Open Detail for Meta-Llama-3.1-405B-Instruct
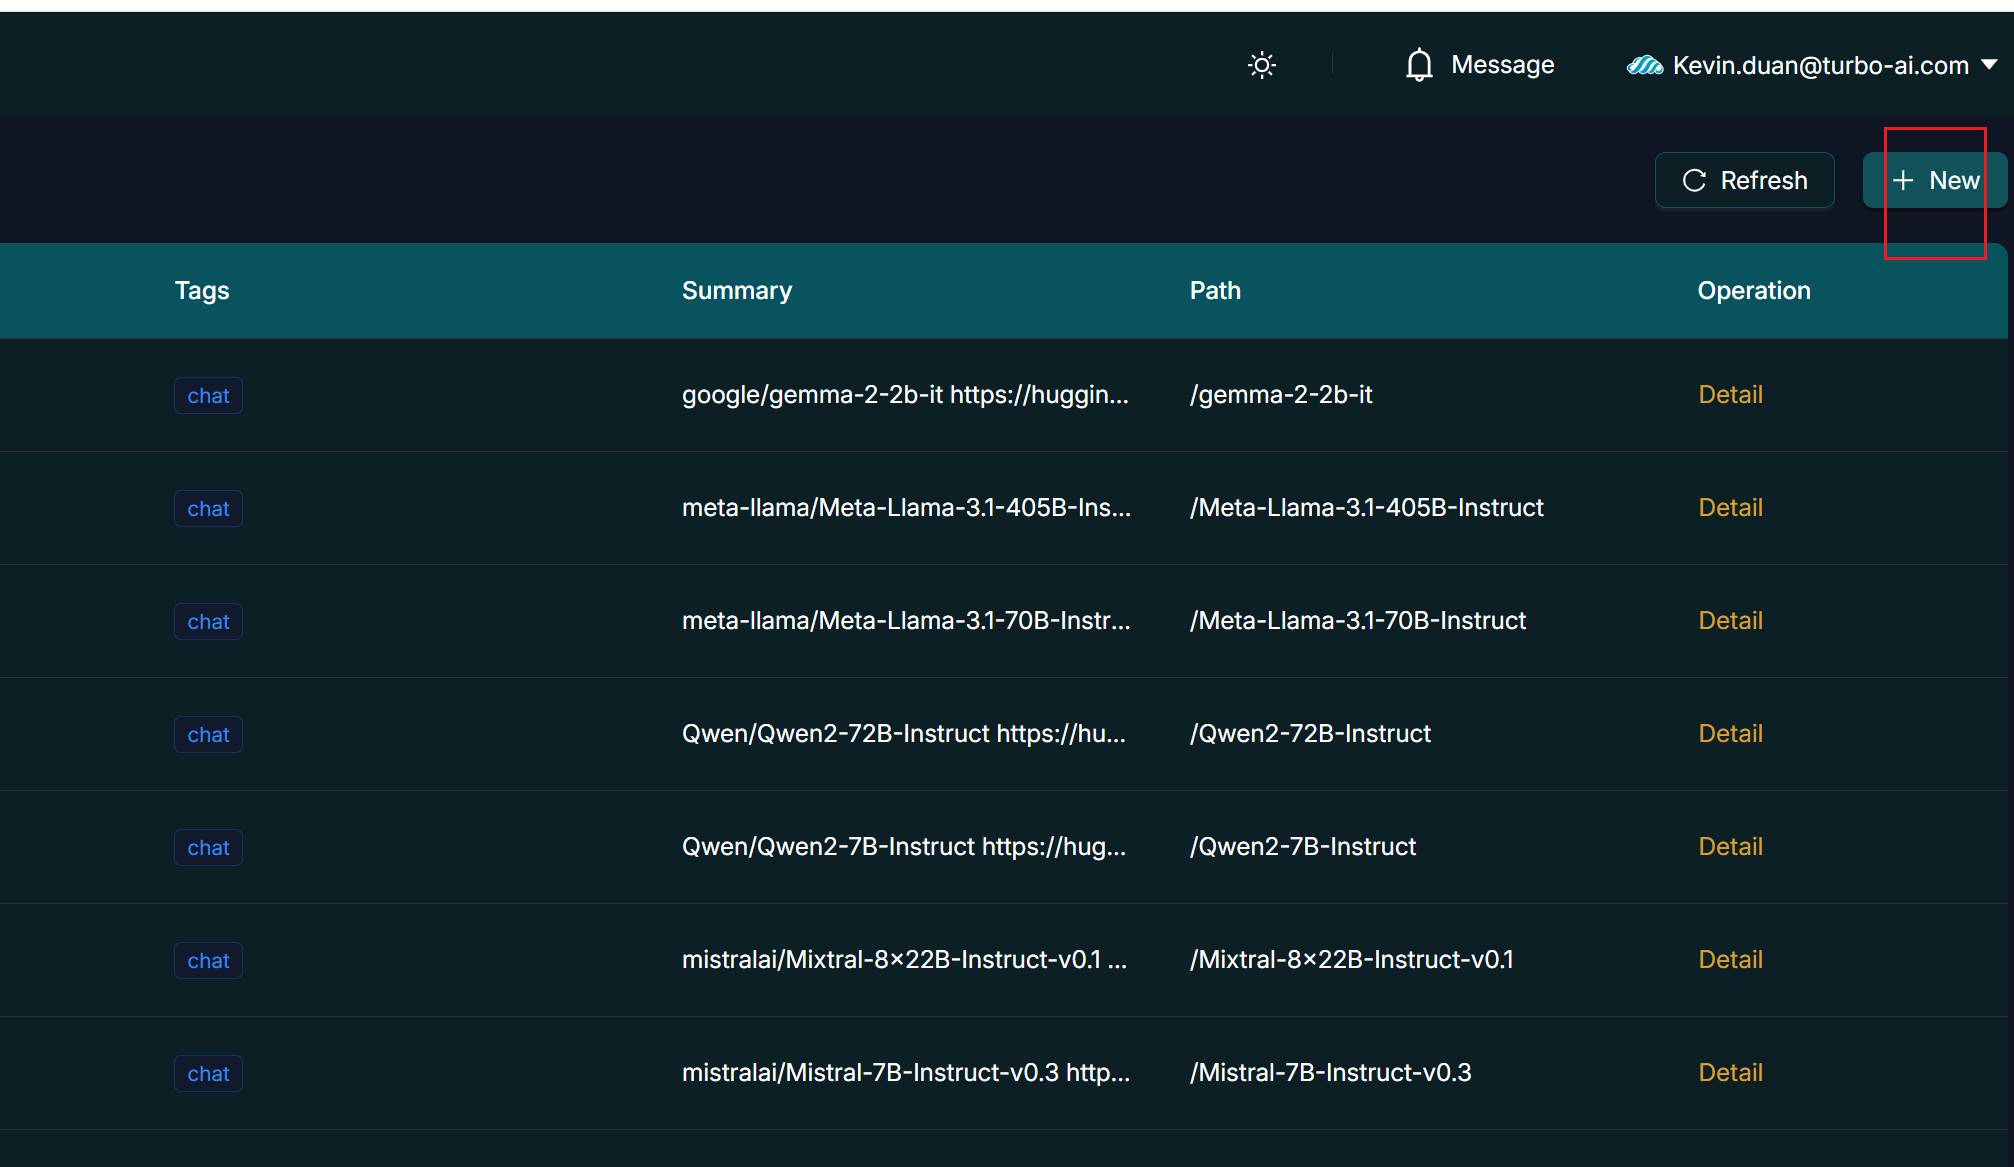The height and width of the screenshot is (1167, 2014). pos(1730,508)
